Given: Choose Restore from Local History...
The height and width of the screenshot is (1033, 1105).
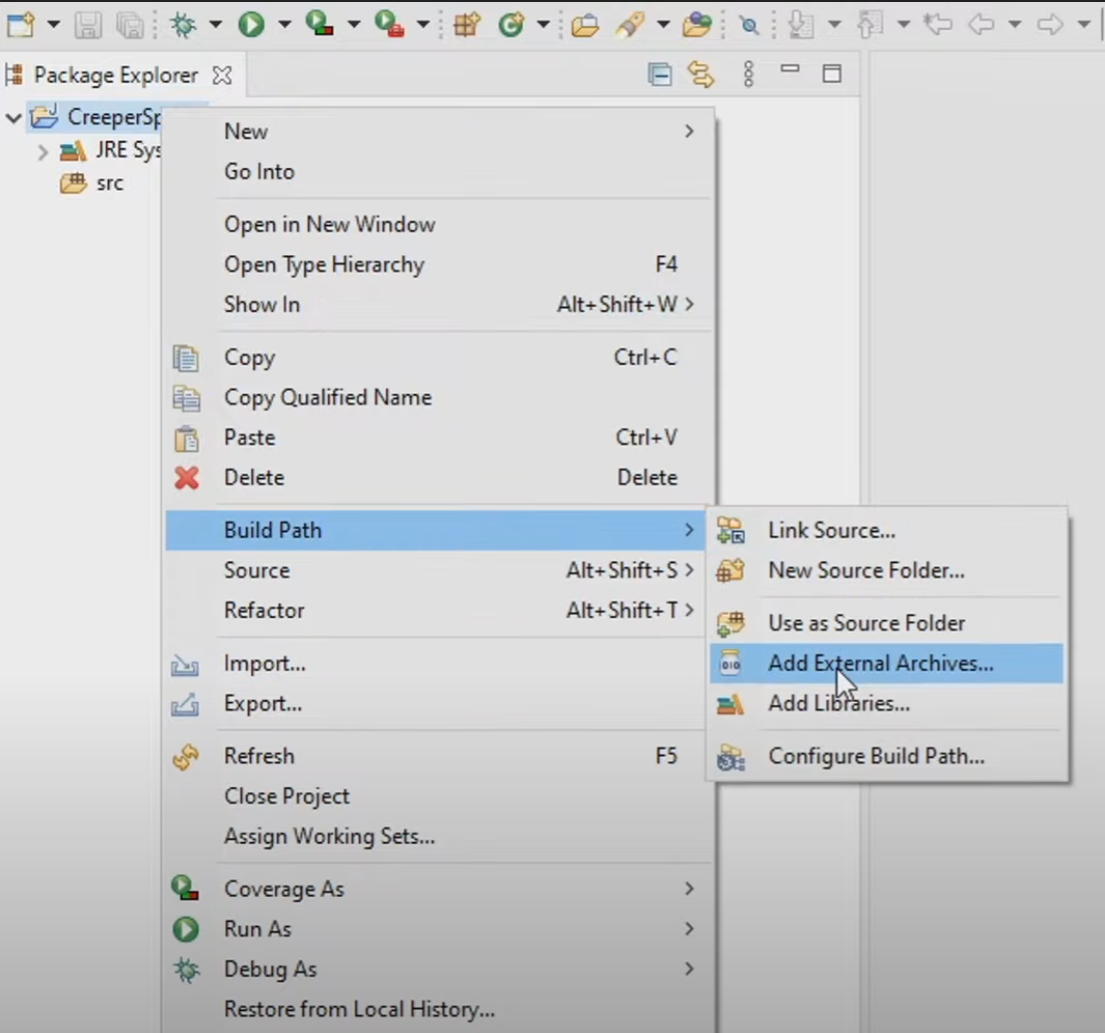Looking at the screenshot, I should coord(438,1010).
